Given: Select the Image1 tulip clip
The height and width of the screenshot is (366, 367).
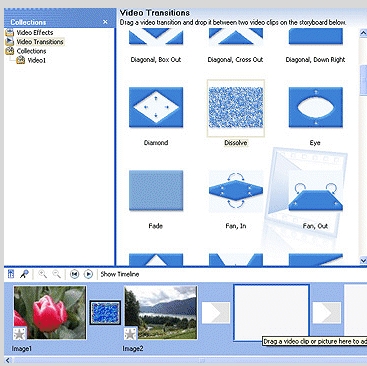Looking at the screenshot, I should coord(50,312).
